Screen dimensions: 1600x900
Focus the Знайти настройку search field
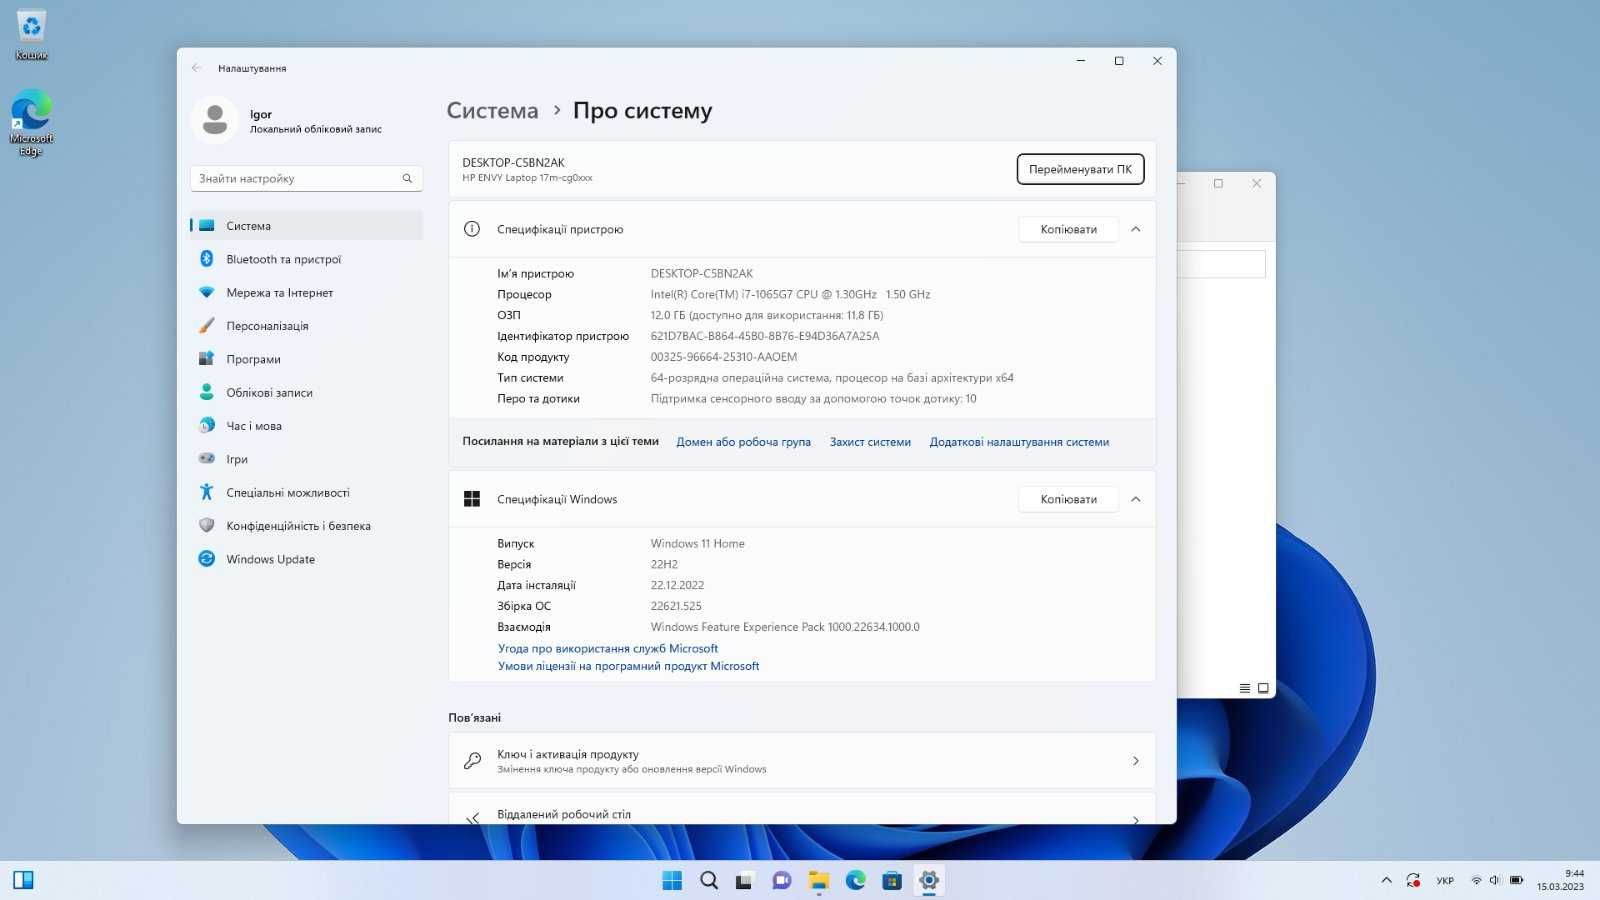(306, 179)
